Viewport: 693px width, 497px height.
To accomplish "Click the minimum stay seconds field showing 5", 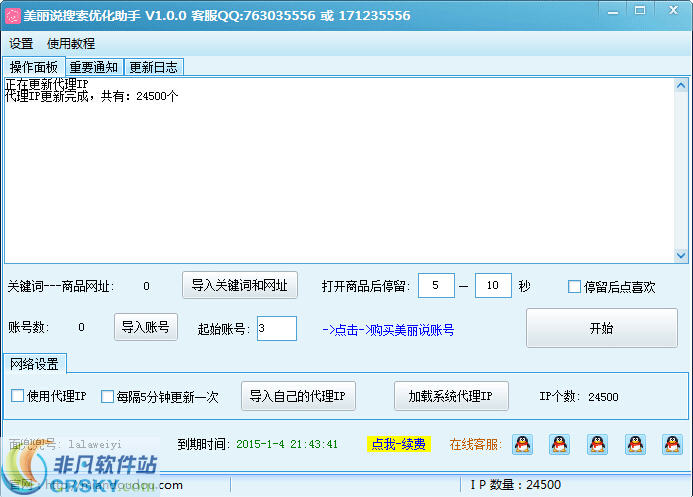I will (436, 285).
